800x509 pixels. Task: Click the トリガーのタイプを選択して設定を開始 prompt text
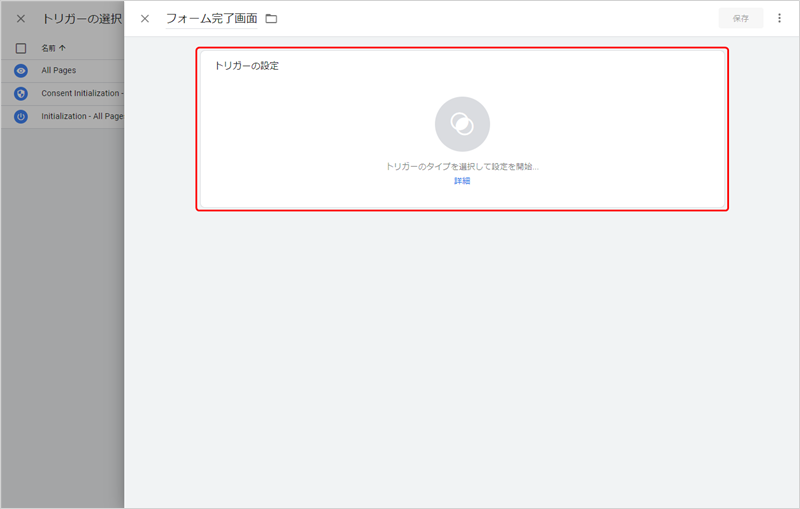tap(462, 166)
